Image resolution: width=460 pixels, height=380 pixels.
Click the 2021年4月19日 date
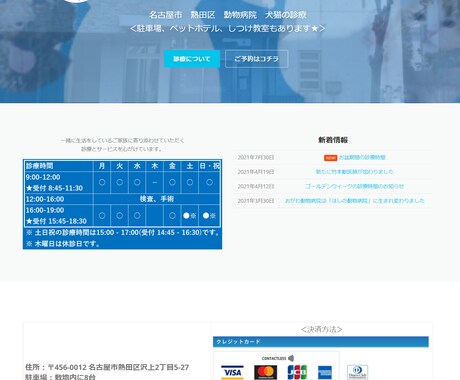(256, 172)
